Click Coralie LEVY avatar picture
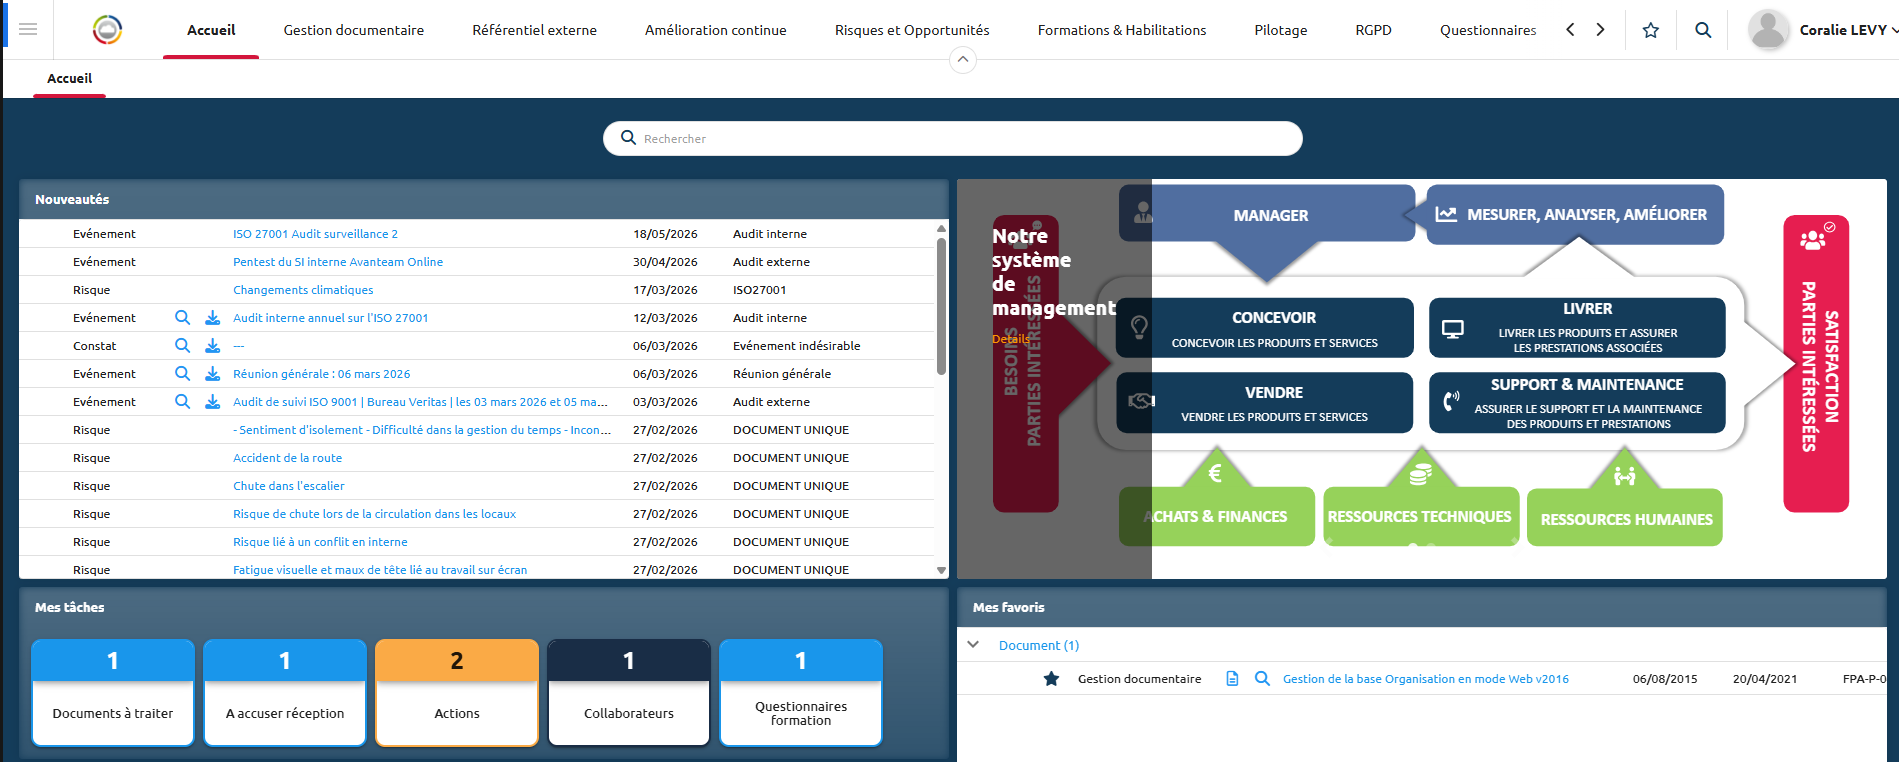This screenshot has height=762, width=1899. 1768,30
